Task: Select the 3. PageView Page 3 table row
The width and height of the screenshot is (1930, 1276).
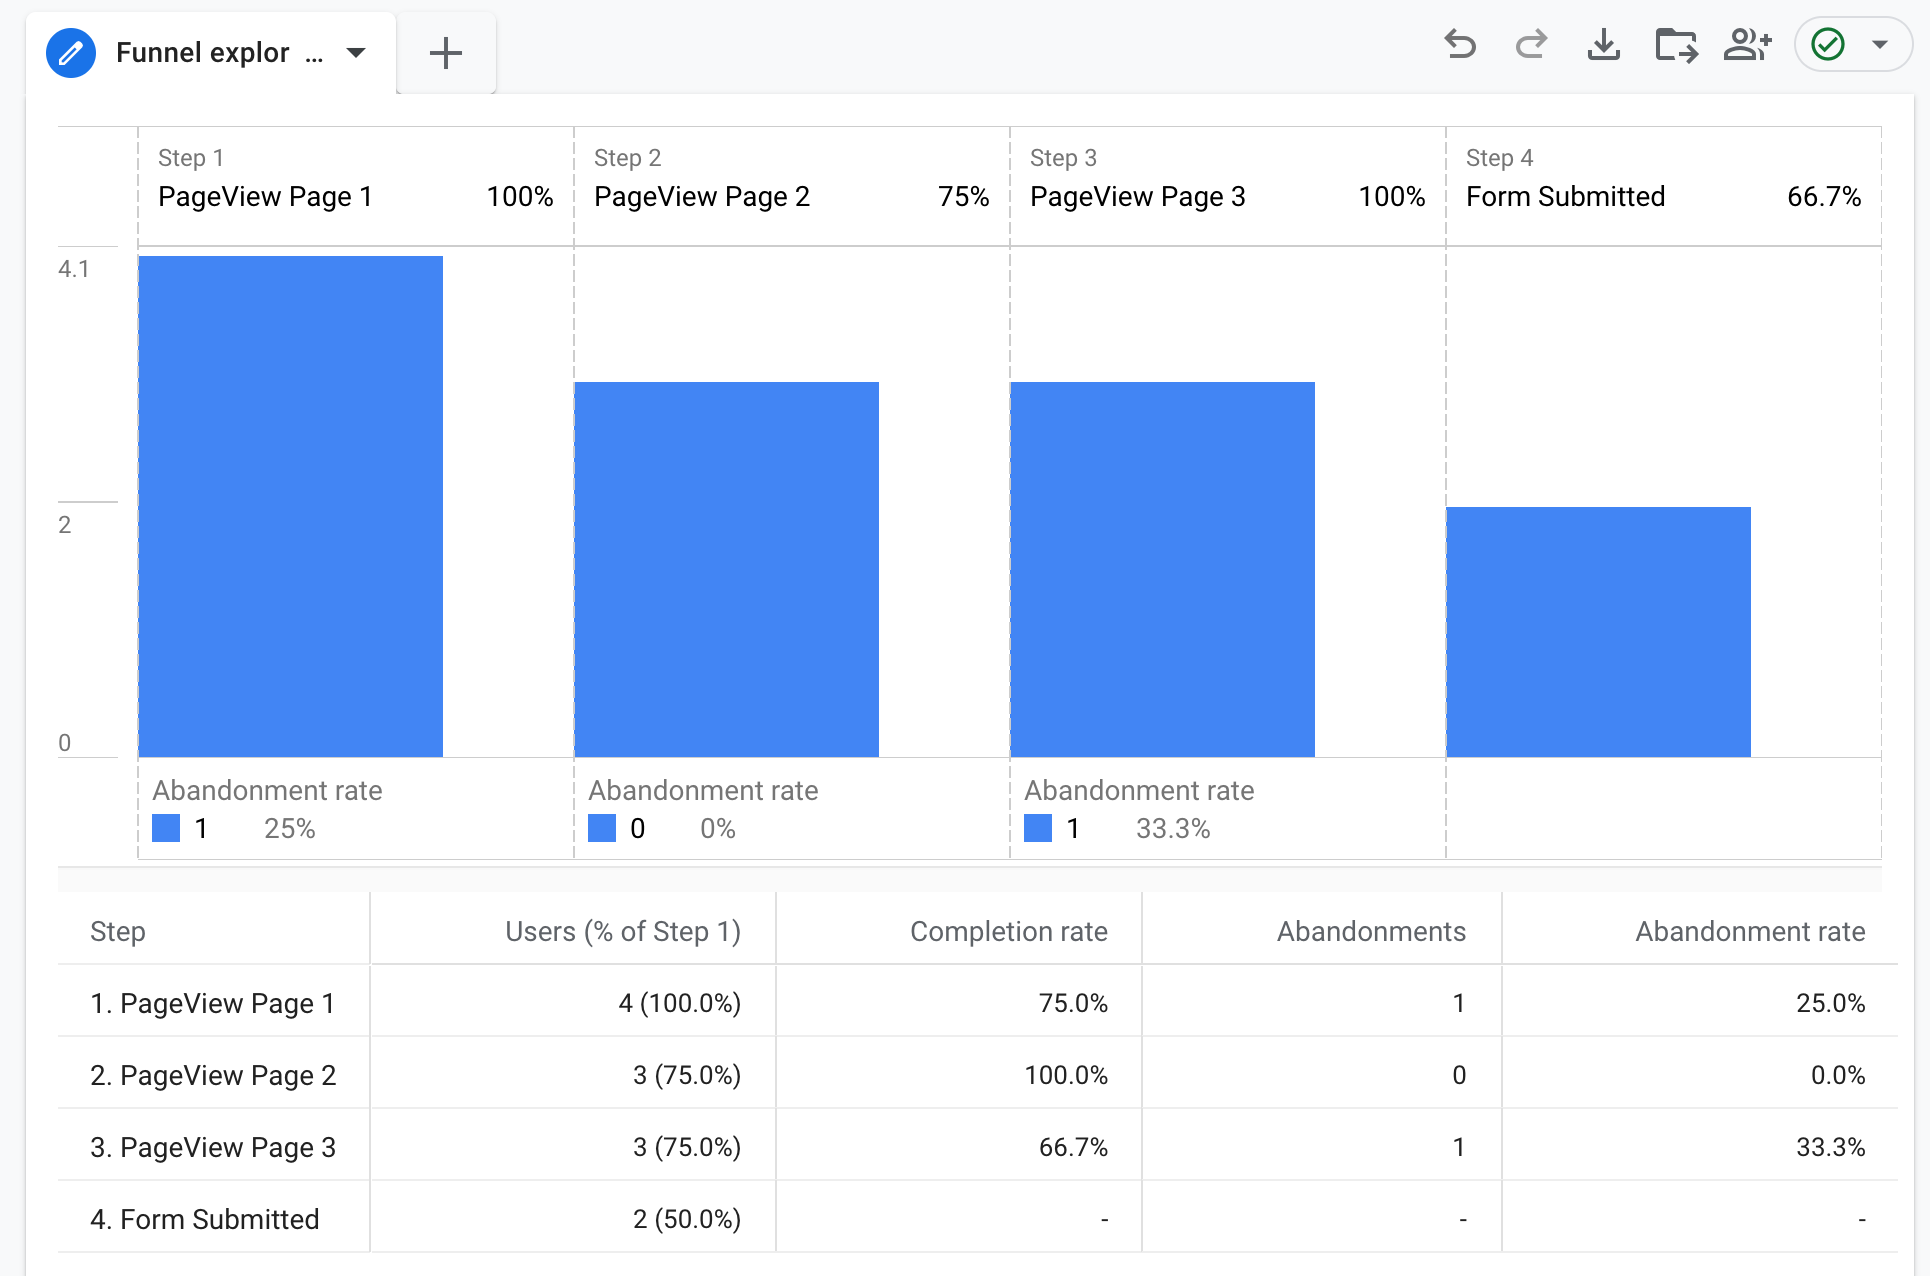Action: click(x=977, y=1147)
